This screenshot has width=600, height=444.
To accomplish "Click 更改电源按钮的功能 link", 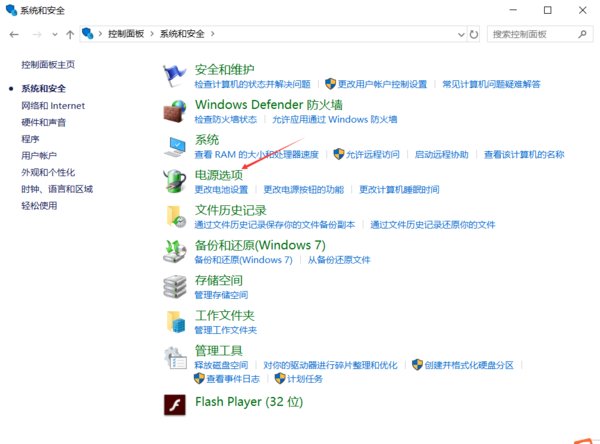I will tap(303, 189).
